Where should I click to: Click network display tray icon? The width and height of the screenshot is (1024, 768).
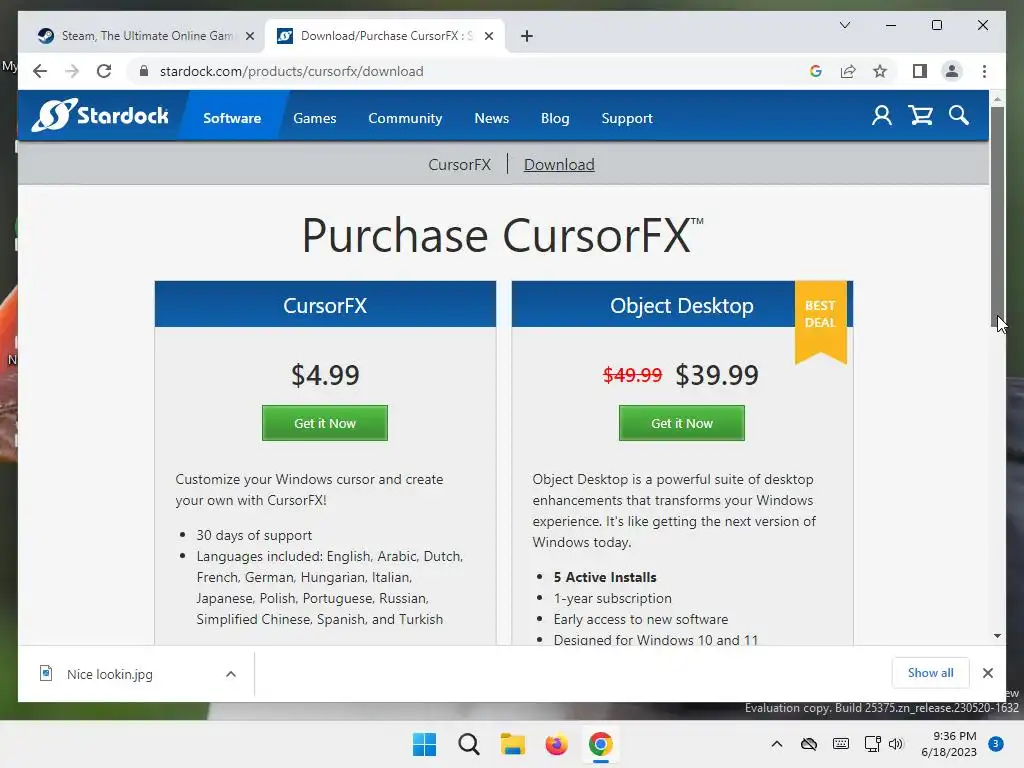[872, 744]
